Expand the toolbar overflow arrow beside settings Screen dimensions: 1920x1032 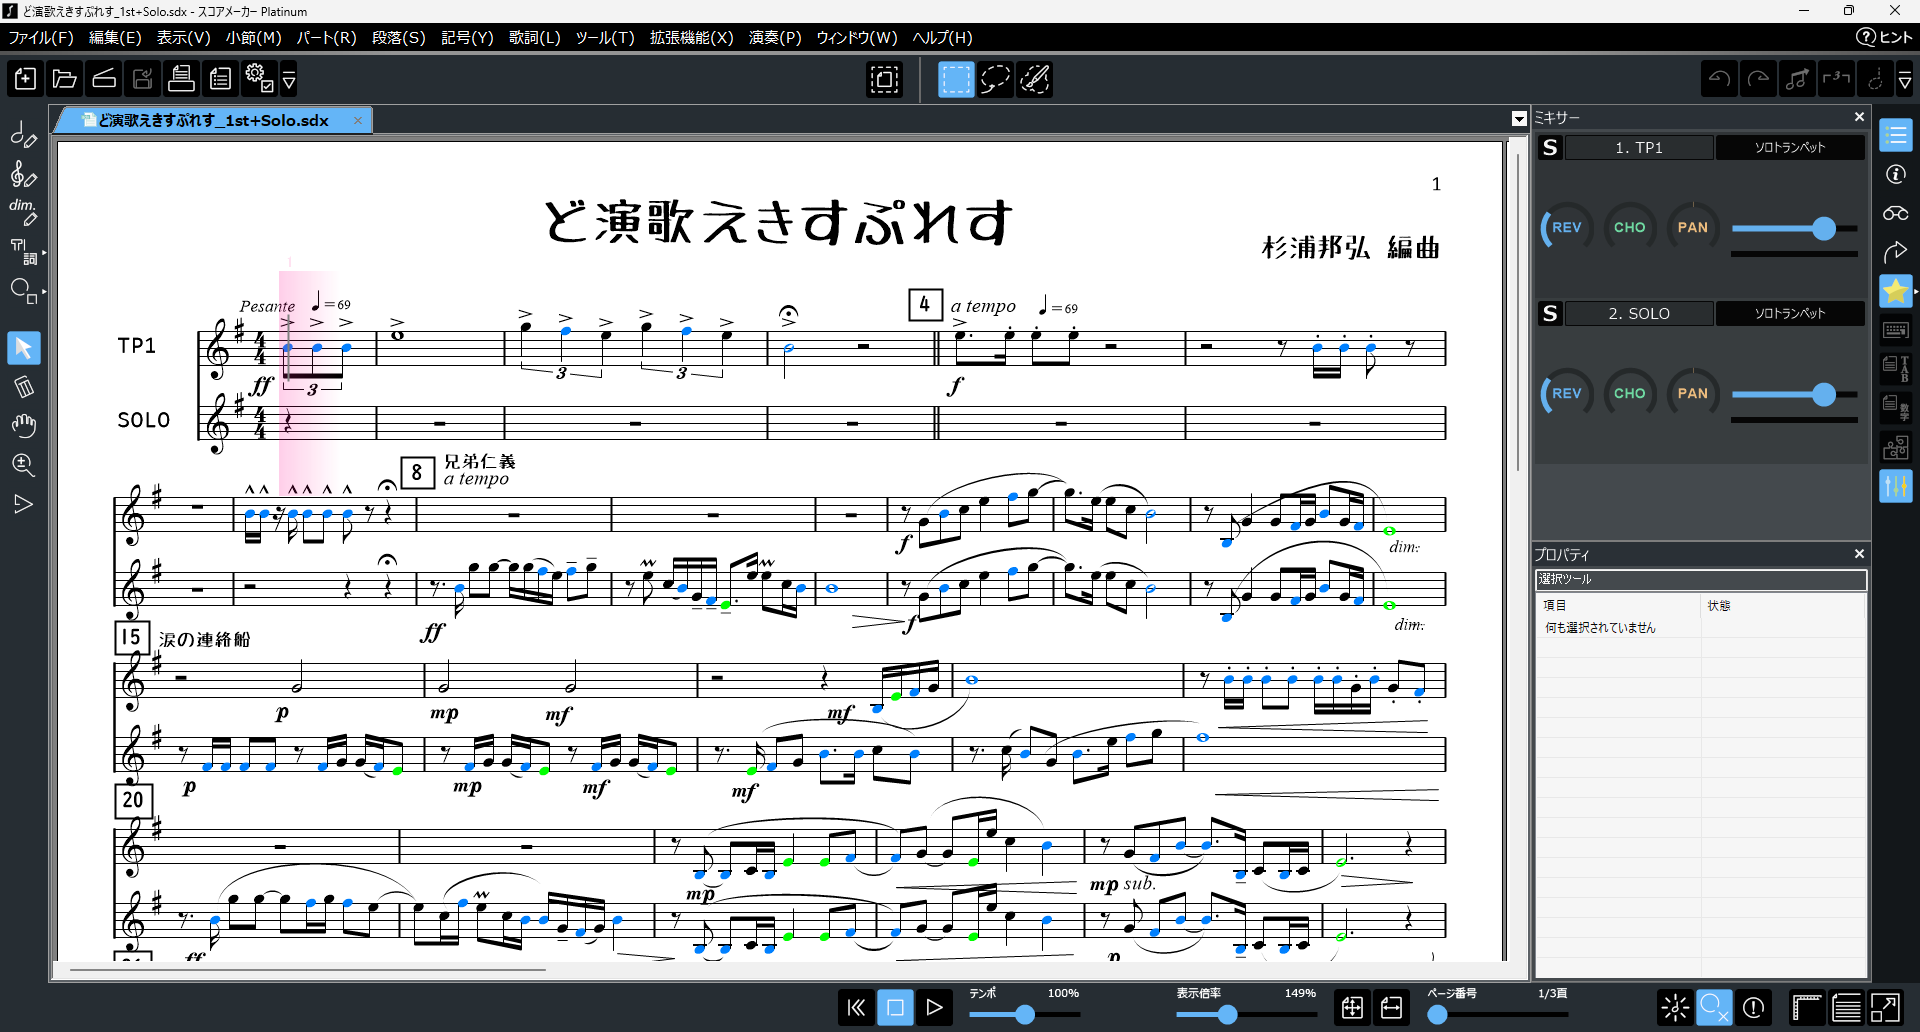[x=289, y=79]
